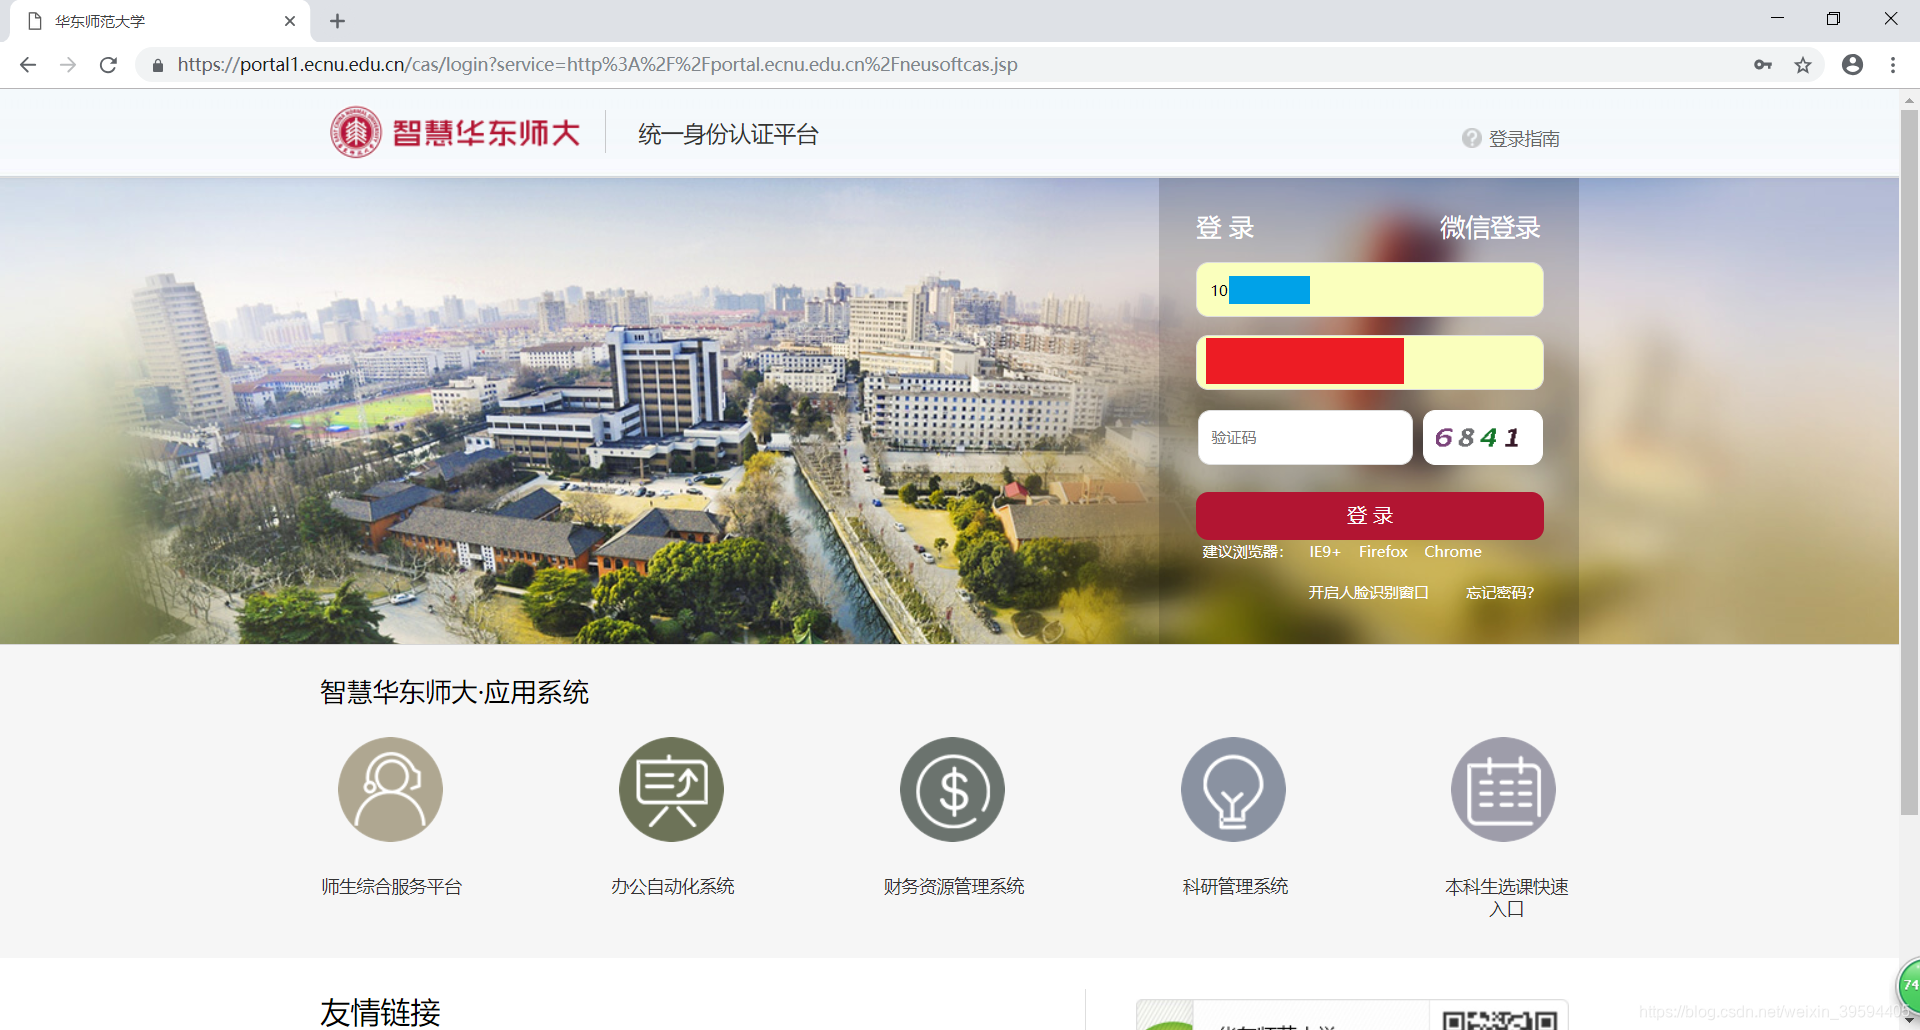Click the username input field

click(1370, 290)
